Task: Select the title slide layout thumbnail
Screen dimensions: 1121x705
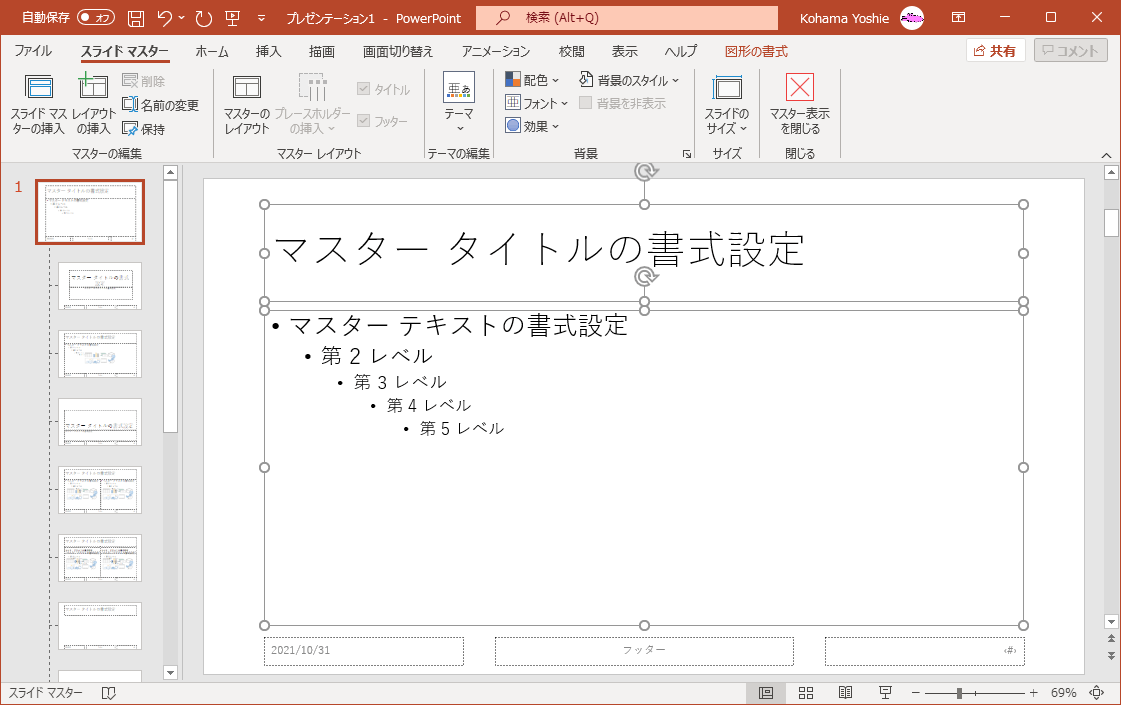Action: tap(100, 285)
